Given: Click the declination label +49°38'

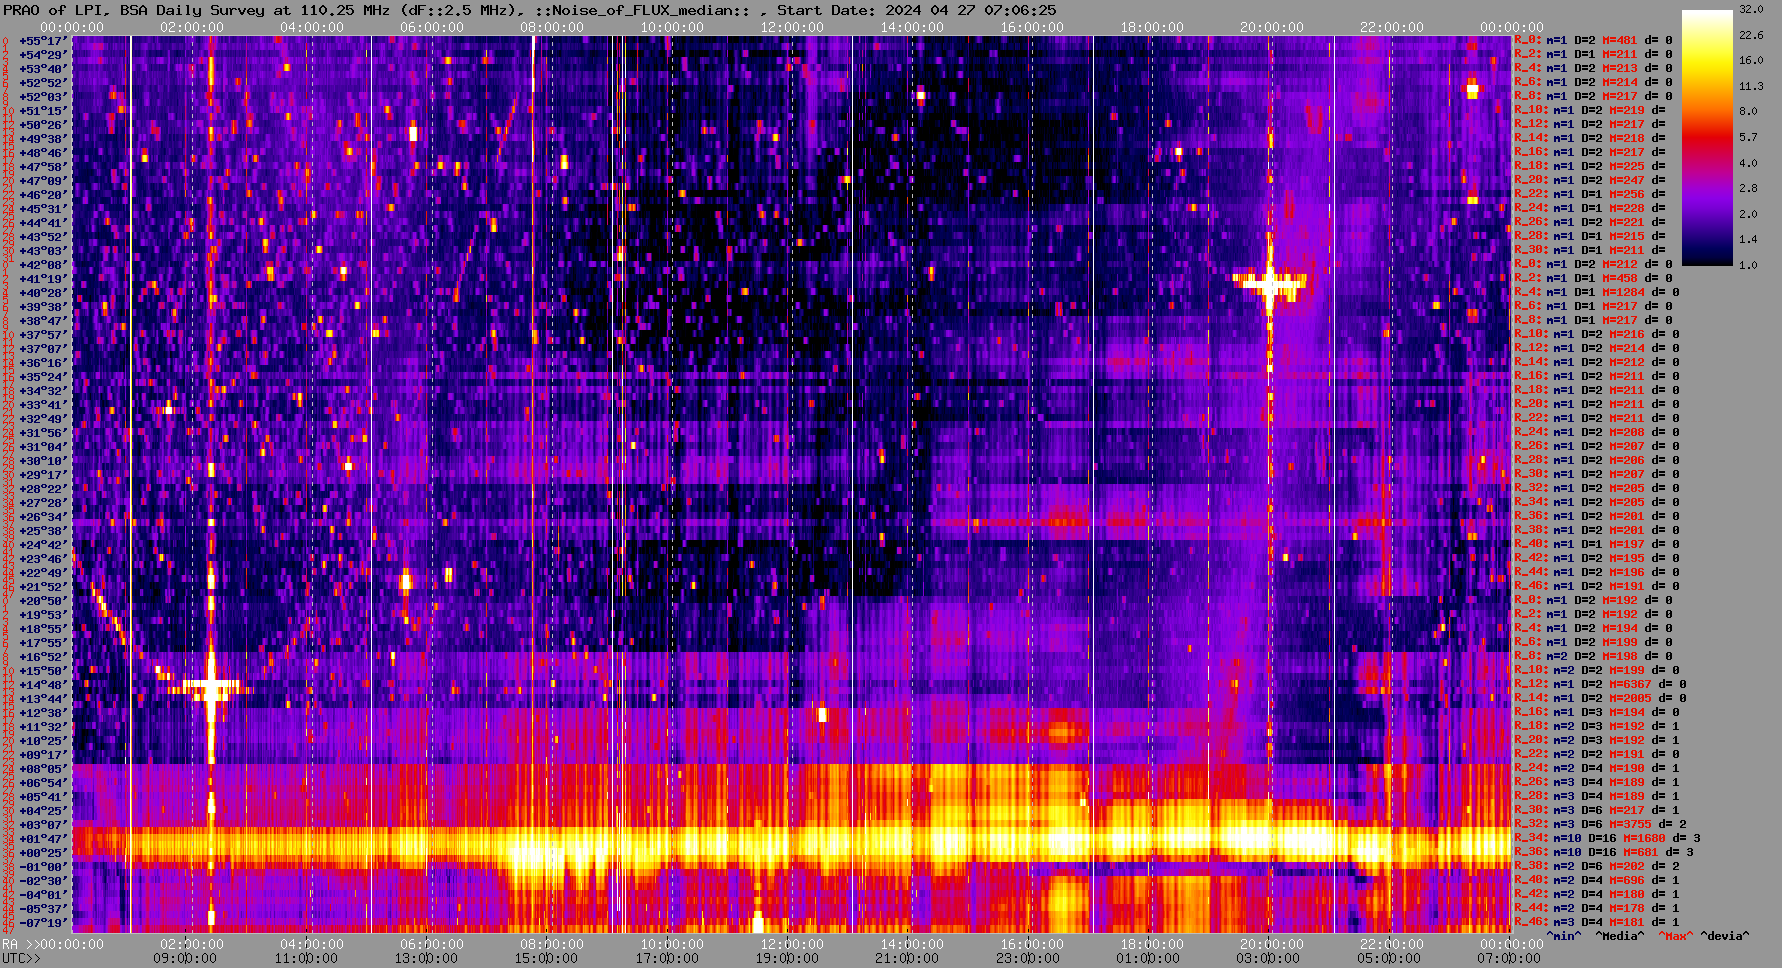Looking at the screenshot, I should click(43, 138).
